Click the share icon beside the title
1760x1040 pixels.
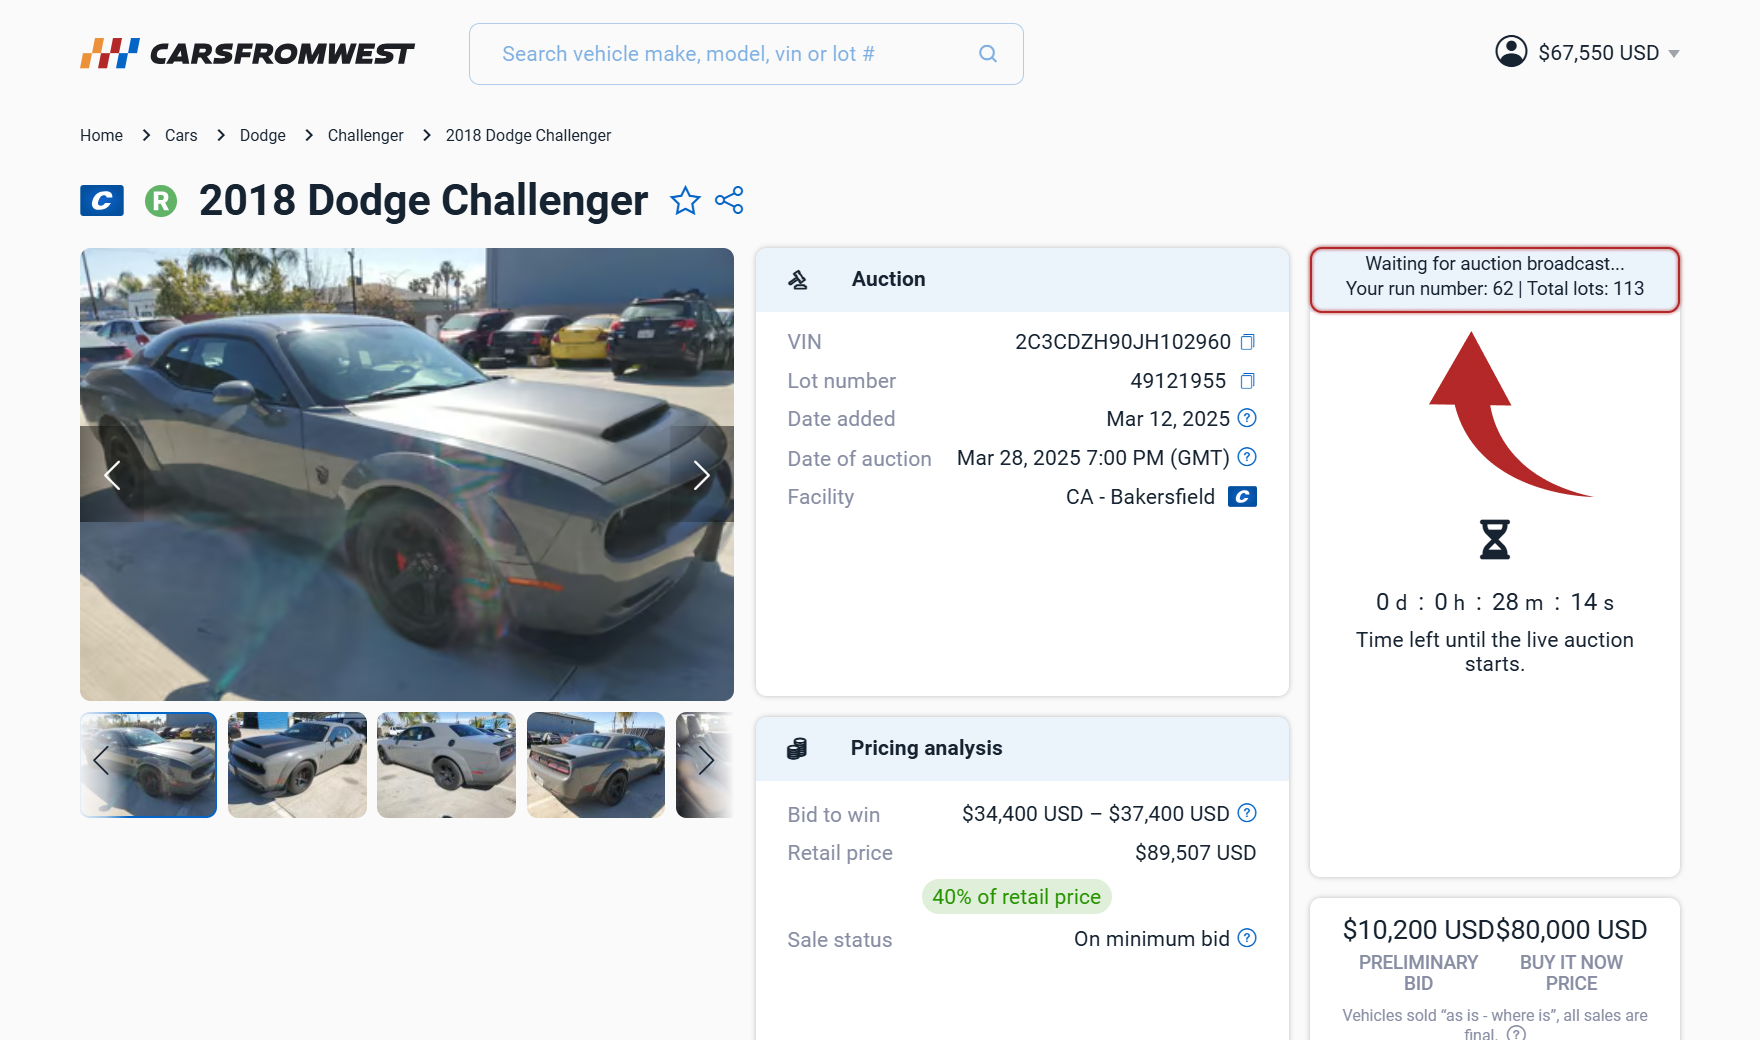[x=729, y=200]
